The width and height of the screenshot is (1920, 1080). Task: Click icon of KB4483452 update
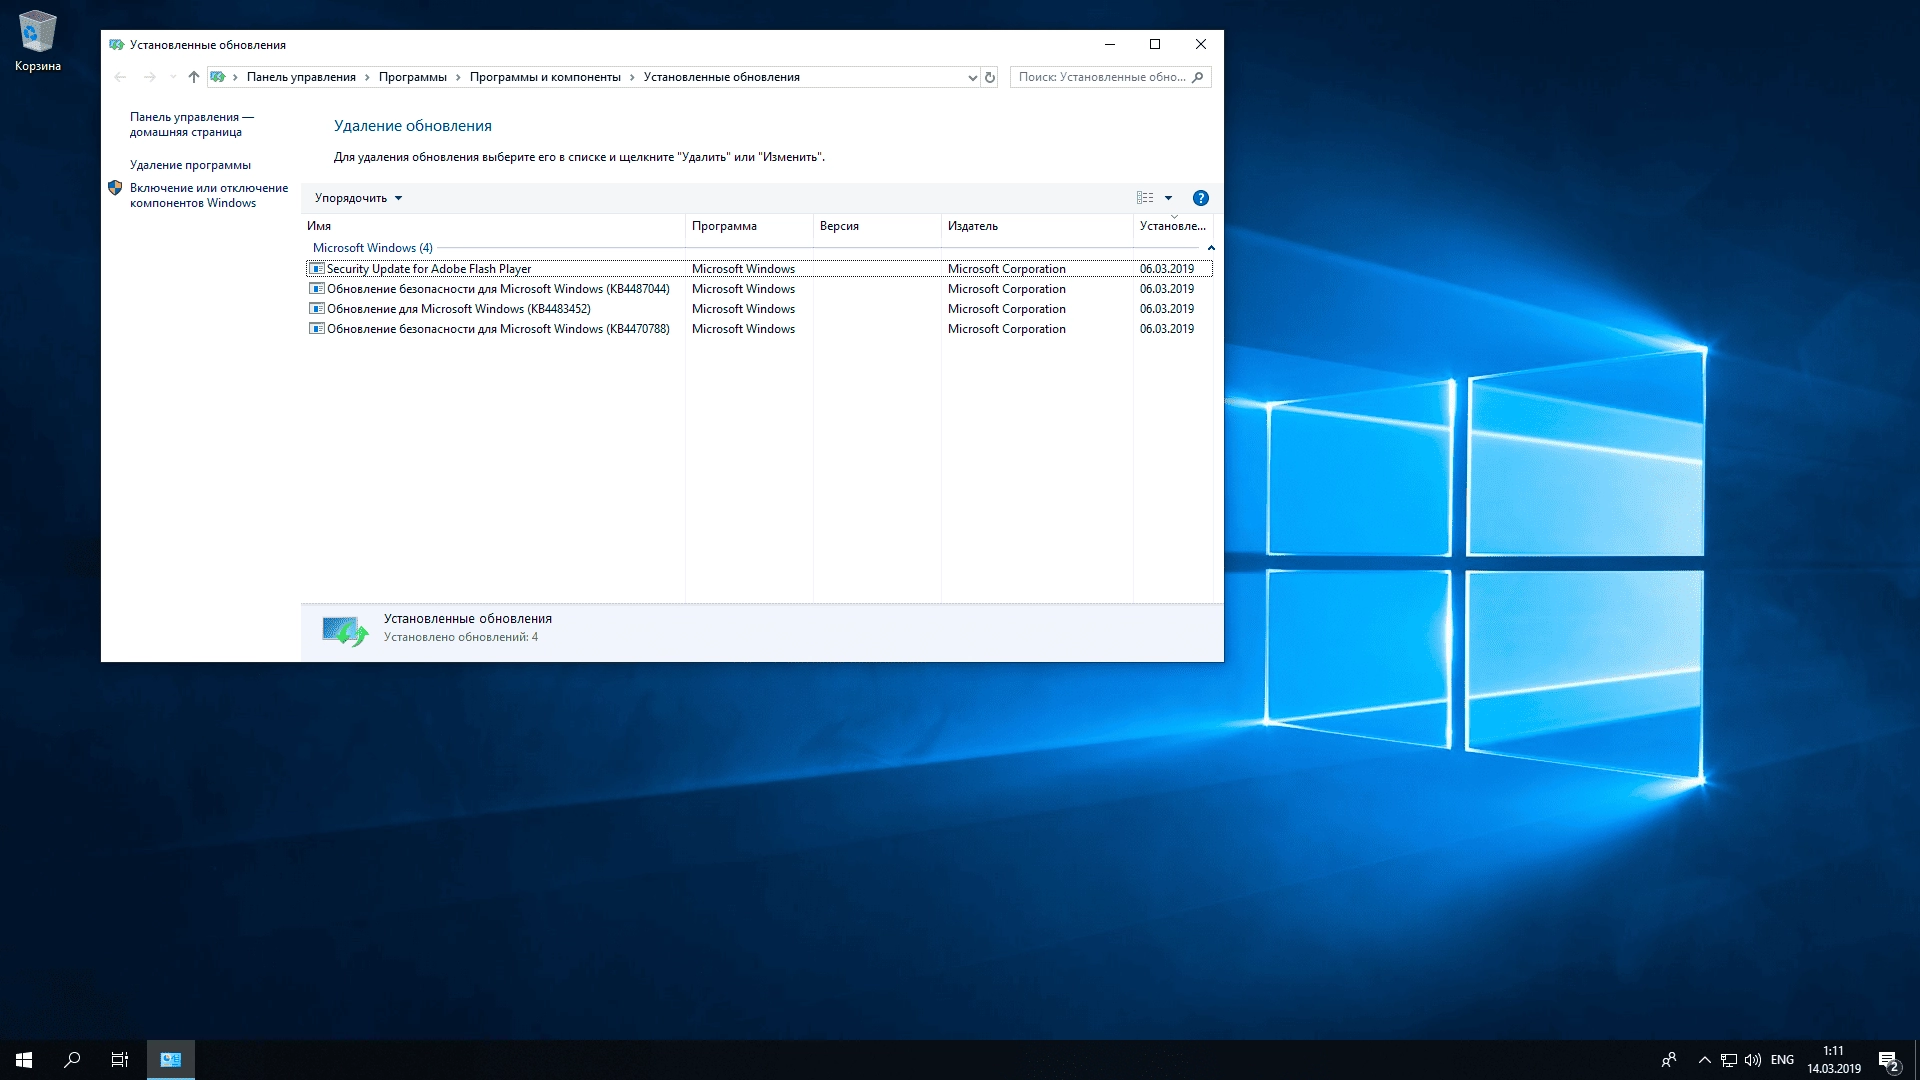[x=317, y=309]
